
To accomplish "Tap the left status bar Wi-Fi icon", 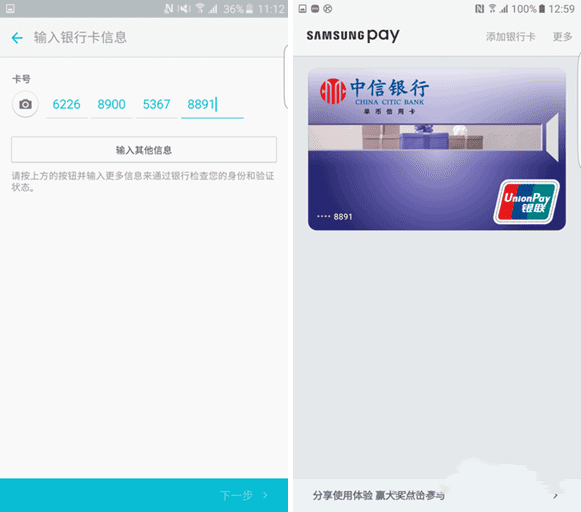I will [x=200, y=9].
